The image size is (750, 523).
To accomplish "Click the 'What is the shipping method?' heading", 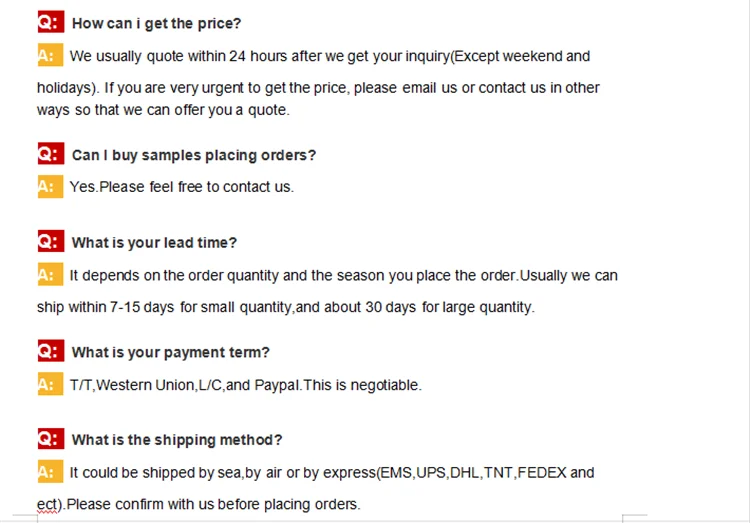I will tap(177, 440).
